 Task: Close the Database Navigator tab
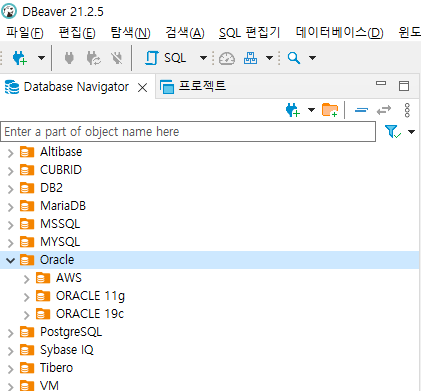pos(143,88)
